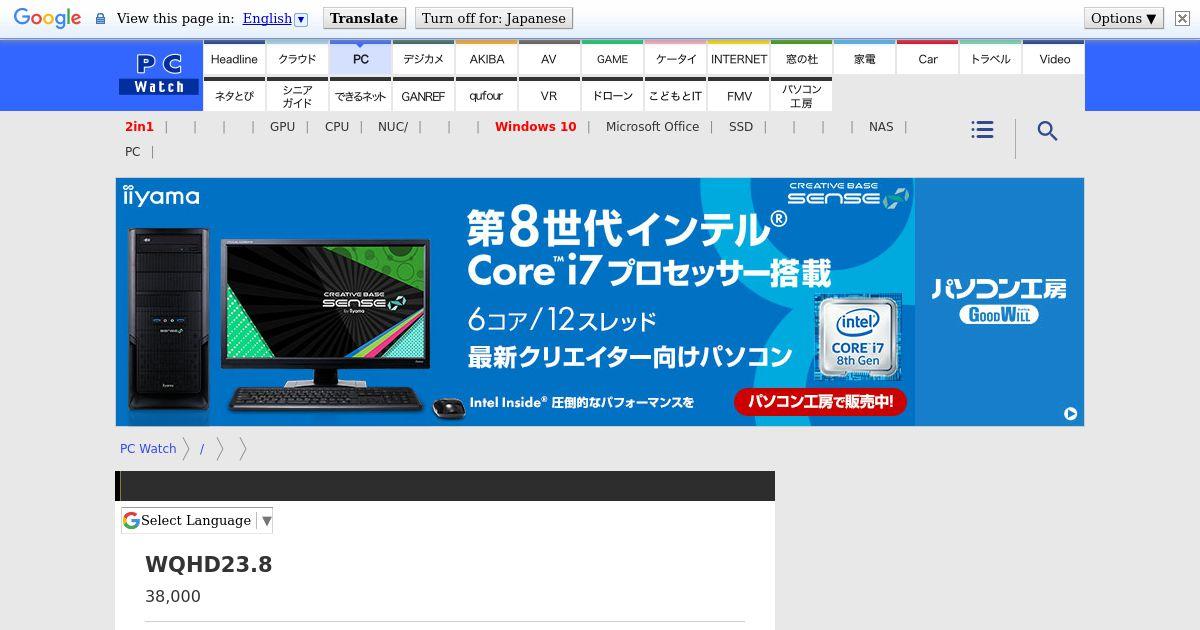Click the PC Watch breadcrumb link
The height and width of the screenshot is (630, 1200).
coord(148,448)
